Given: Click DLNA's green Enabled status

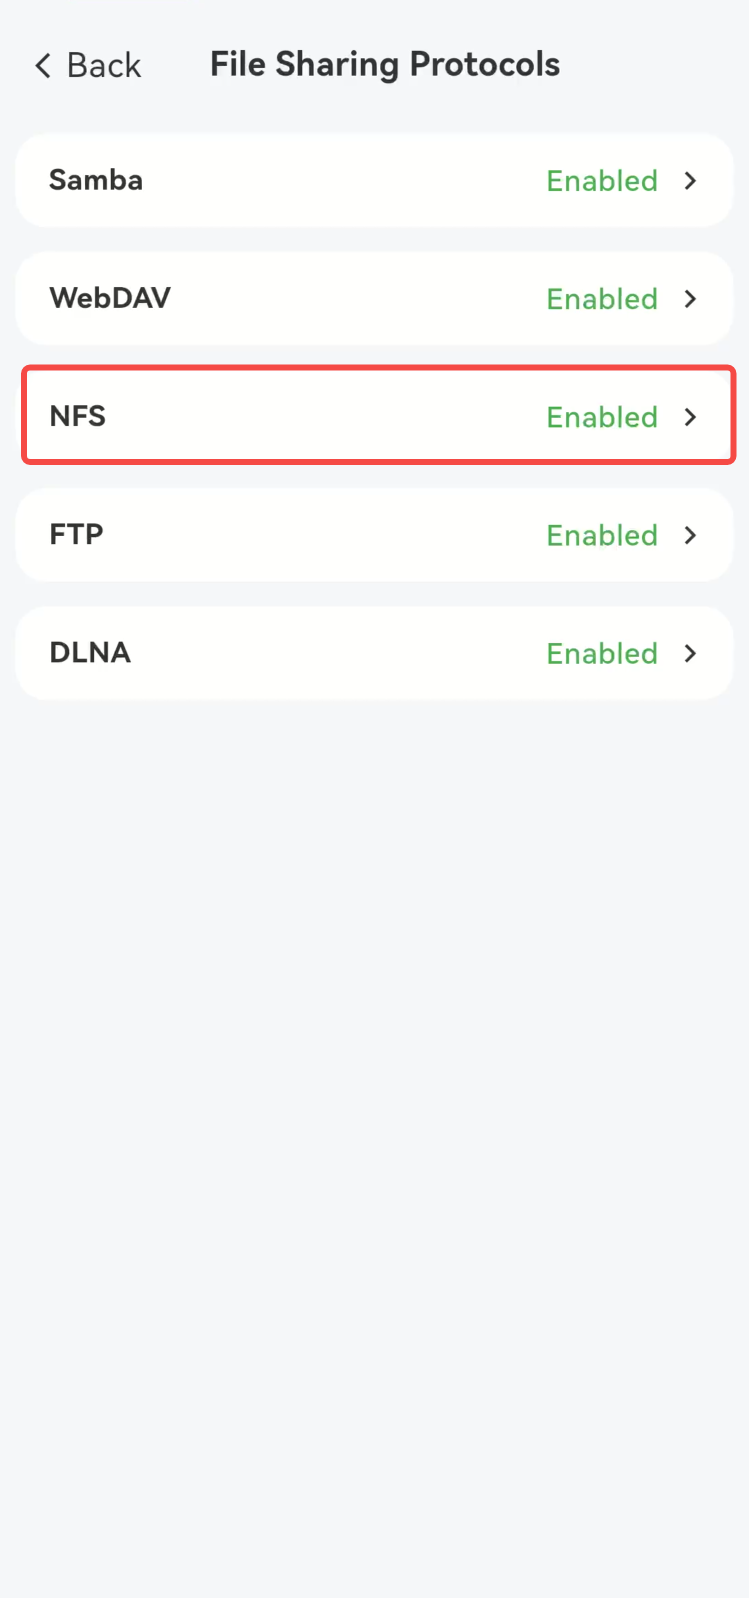Looking at the screenshot, I should point(602,653).
